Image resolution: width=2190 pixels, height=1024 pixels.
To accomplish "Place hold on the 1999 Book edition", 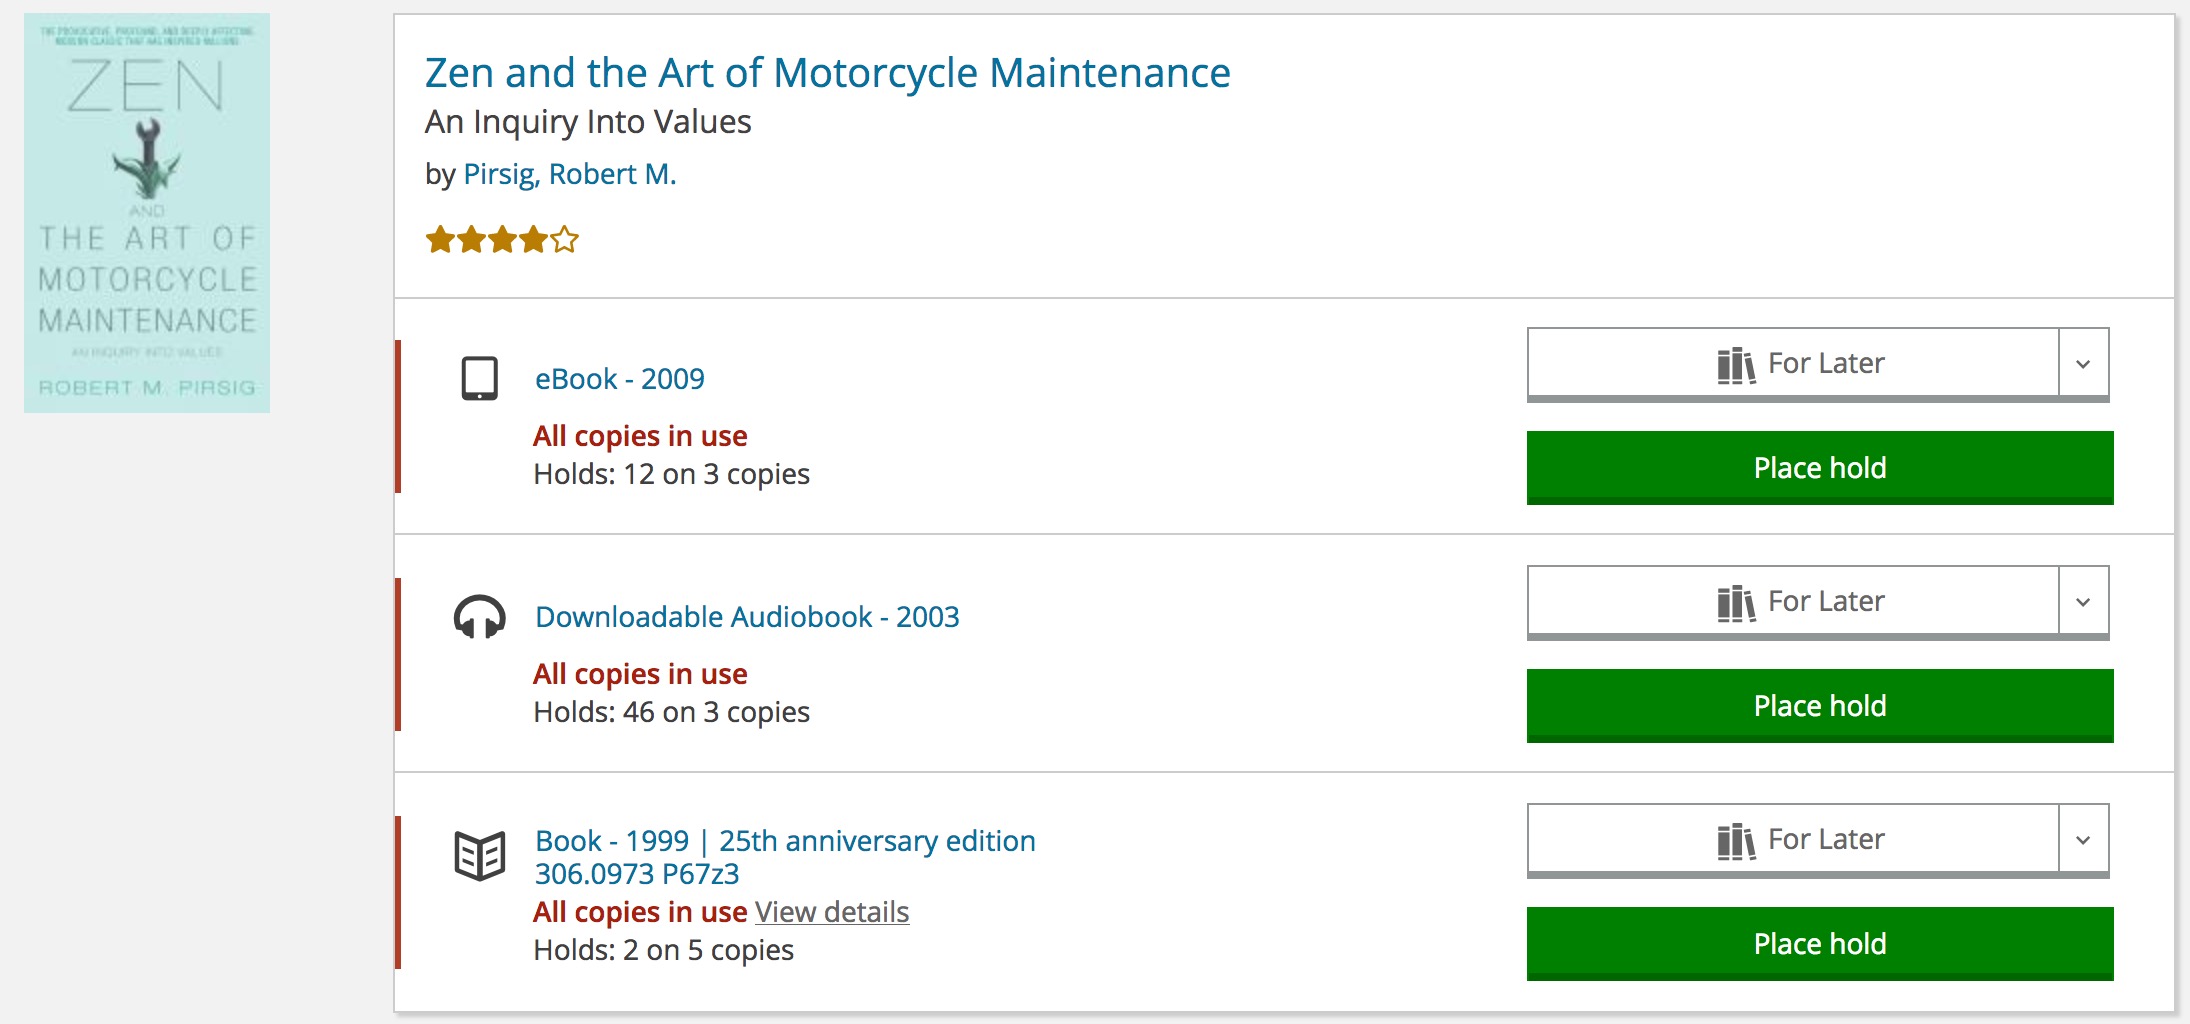I will [x=1820, y=944].
